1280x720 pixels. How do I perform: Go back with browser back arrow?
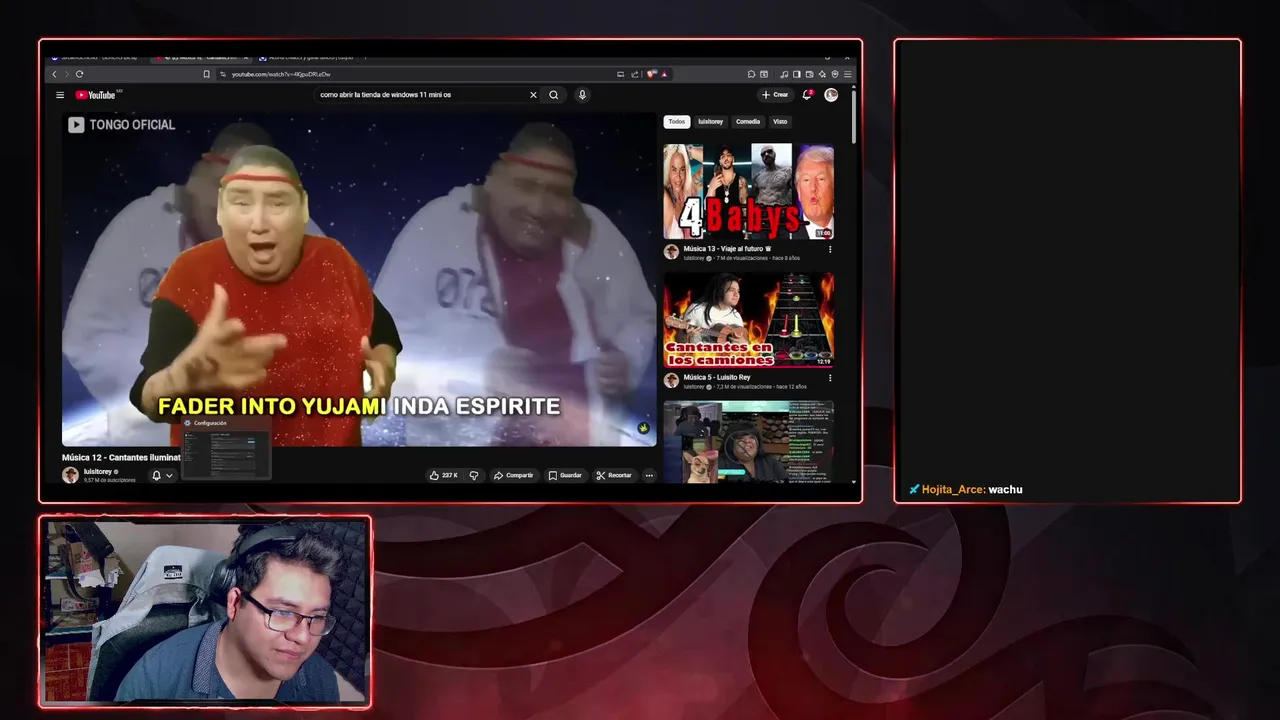(x=55, y=74)
